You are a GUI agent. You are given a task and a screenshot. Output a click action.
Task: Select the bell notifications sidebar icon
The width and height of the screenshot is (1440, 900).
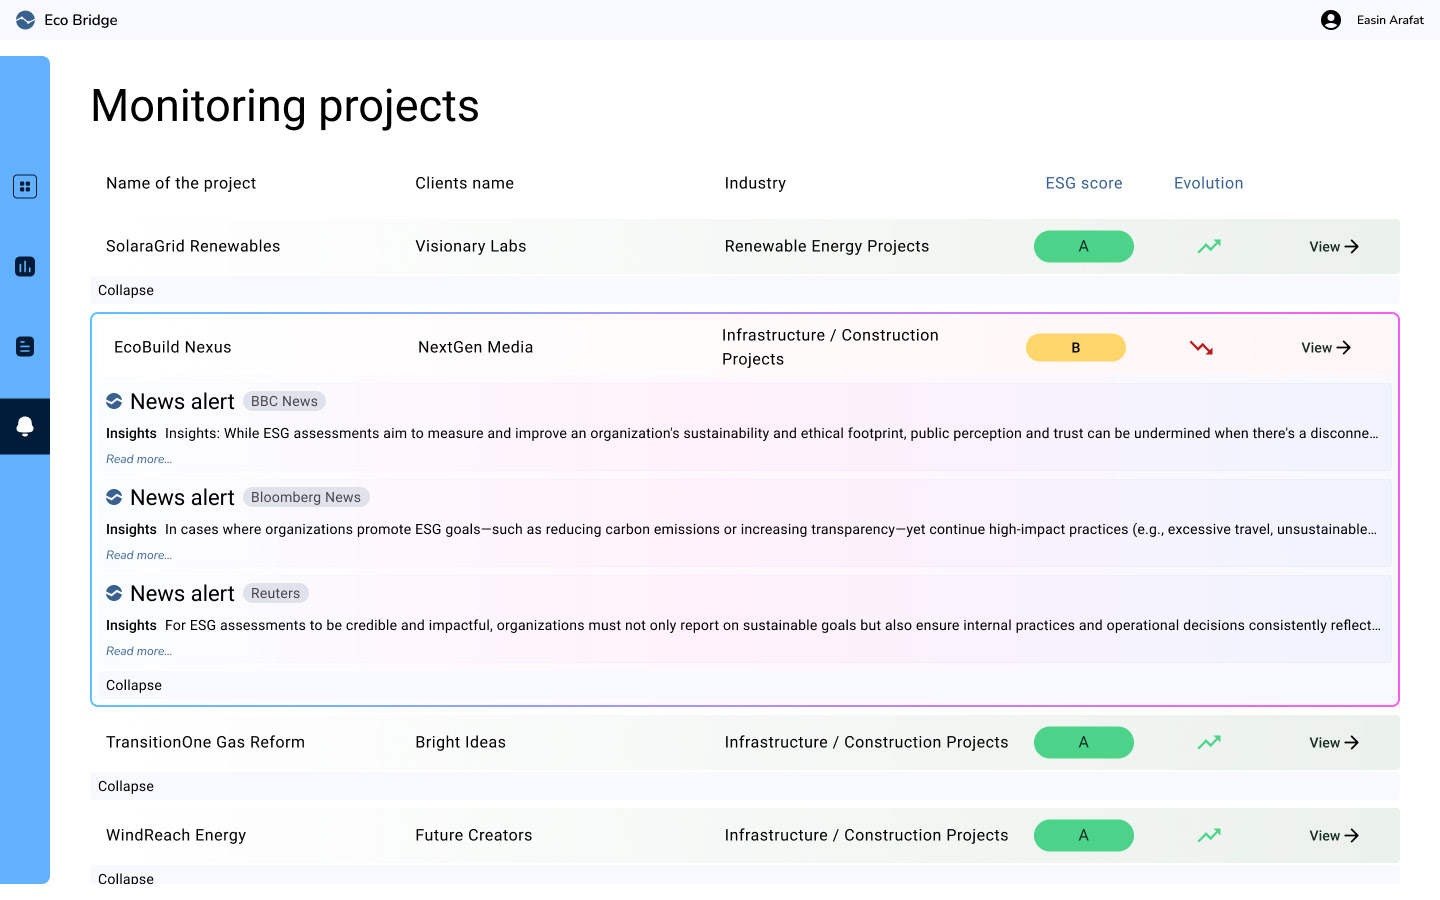pyautogui.click(x=25, y=426)
